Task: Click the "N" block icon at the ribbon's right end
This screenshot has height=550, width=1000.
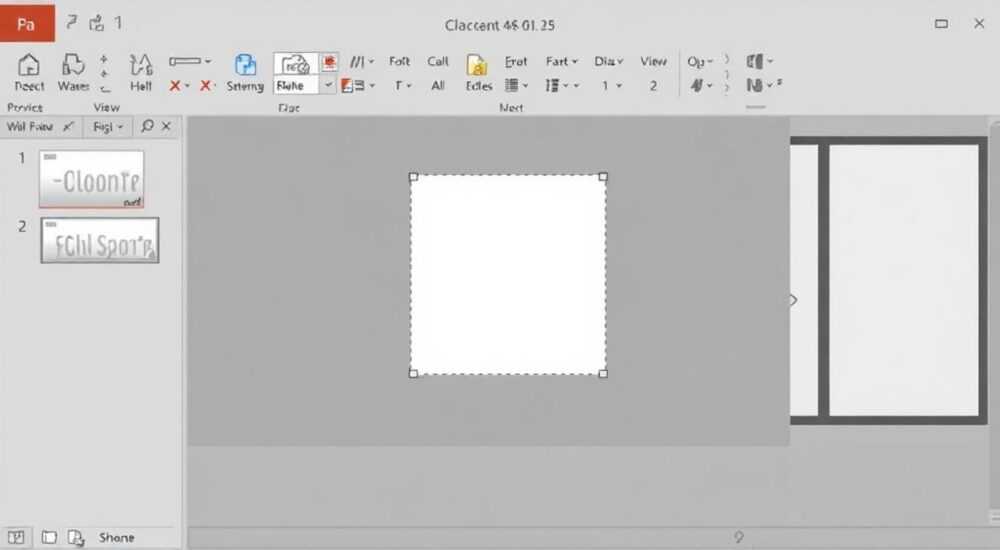Action: click(x=754, y=85)
